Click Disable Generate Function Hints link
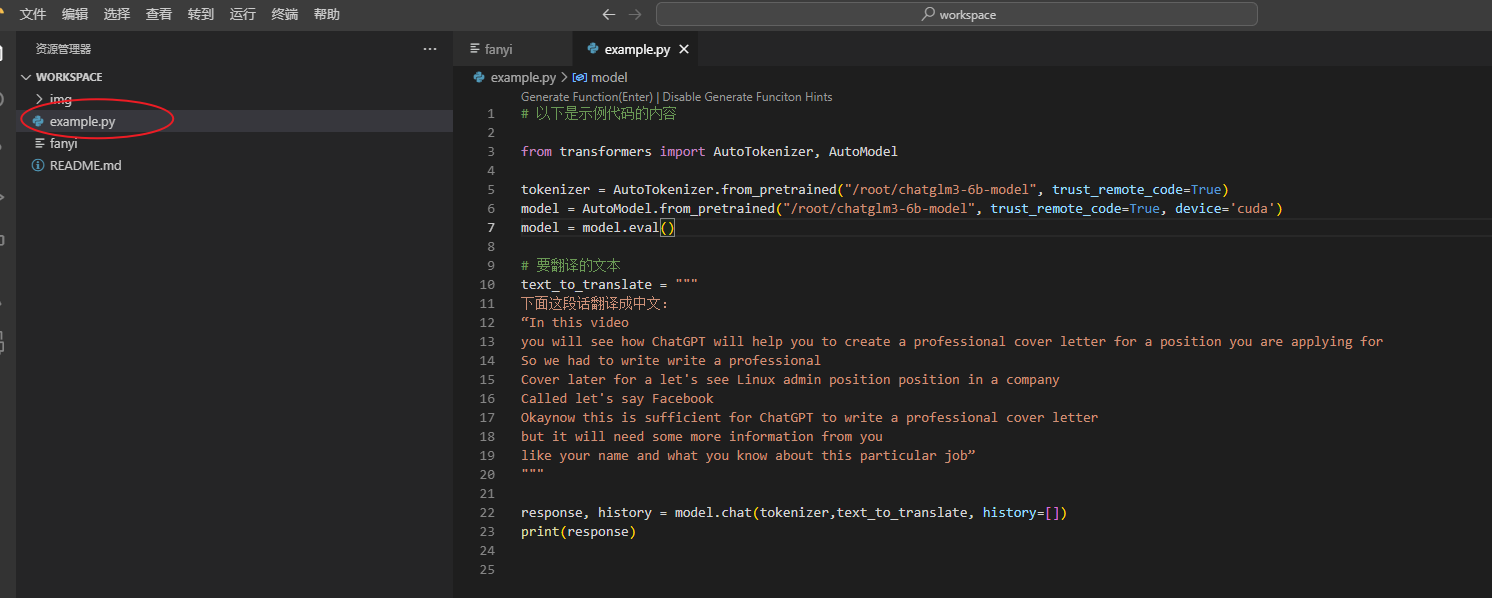The height and width of the screenshot is (598, 1492). (x=747, y=97)
